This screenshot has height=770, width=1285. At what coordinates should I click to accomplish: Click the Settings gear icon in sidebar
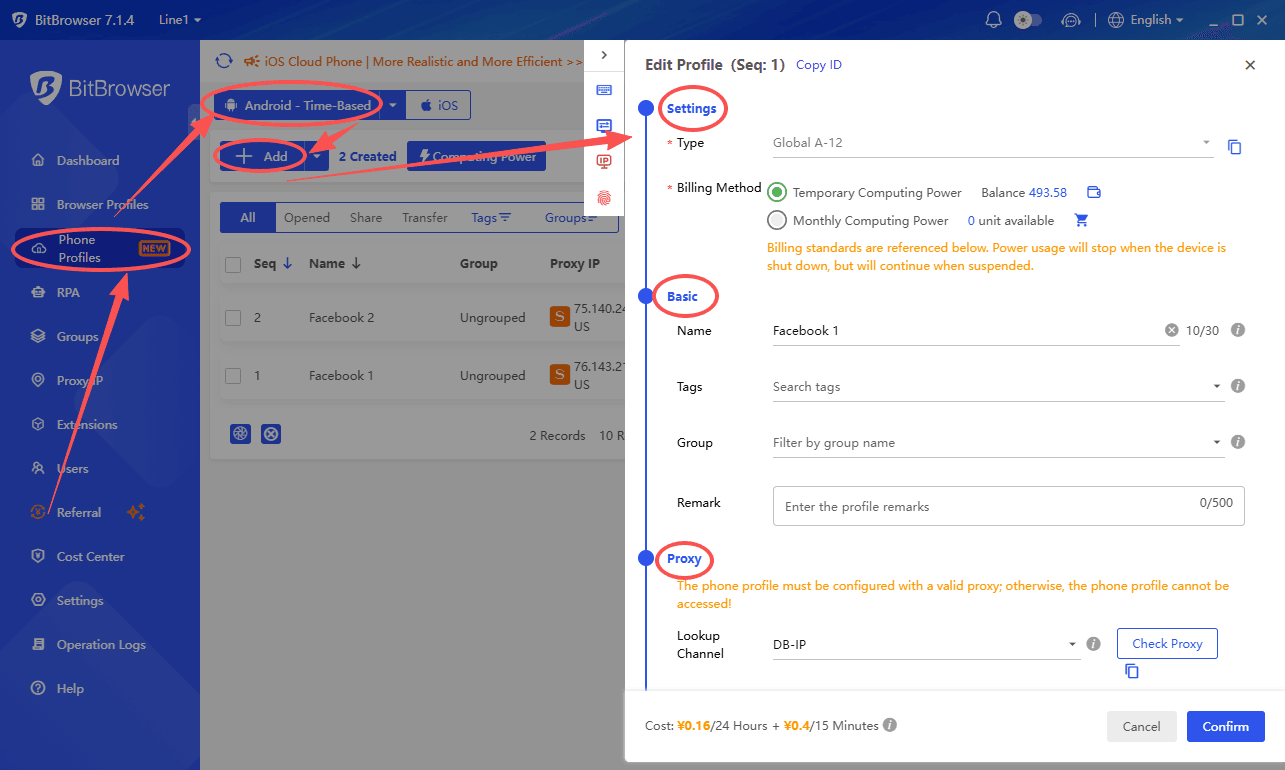[x=38, y=600]
